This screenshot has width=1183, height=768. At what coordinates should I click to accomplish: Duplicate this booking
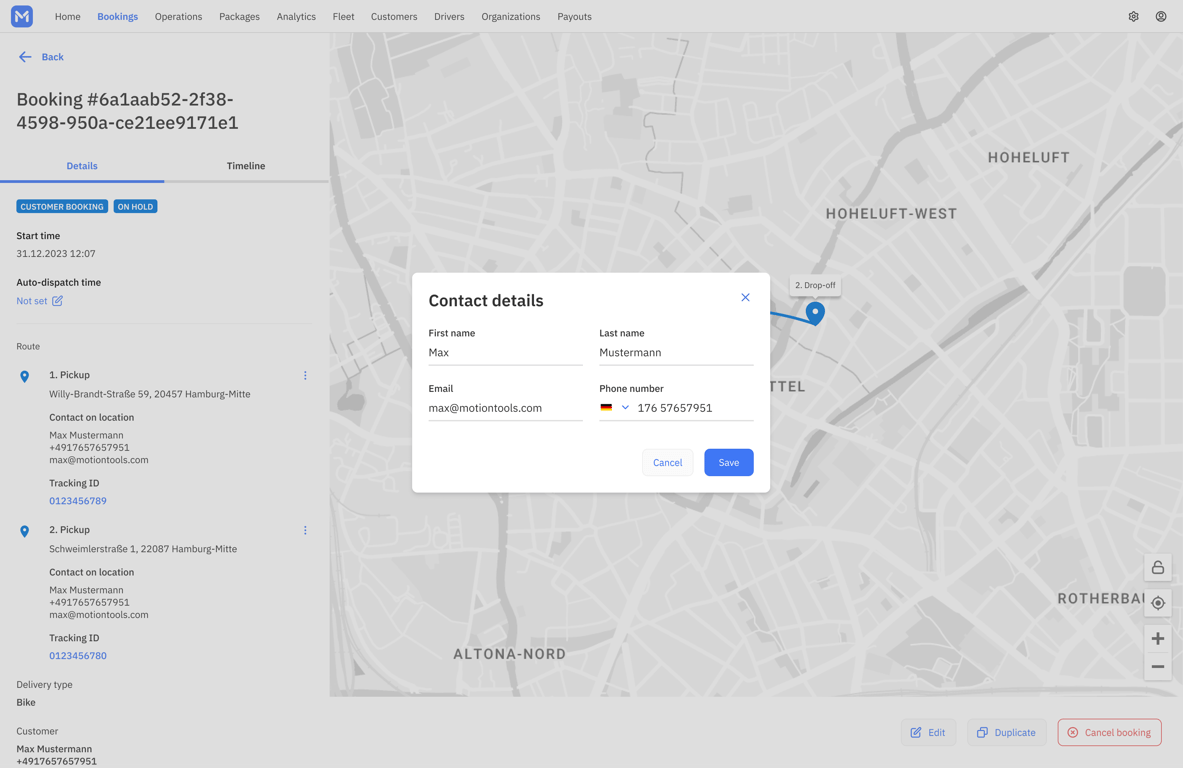pyautogui.click(x=1006, y=733)
